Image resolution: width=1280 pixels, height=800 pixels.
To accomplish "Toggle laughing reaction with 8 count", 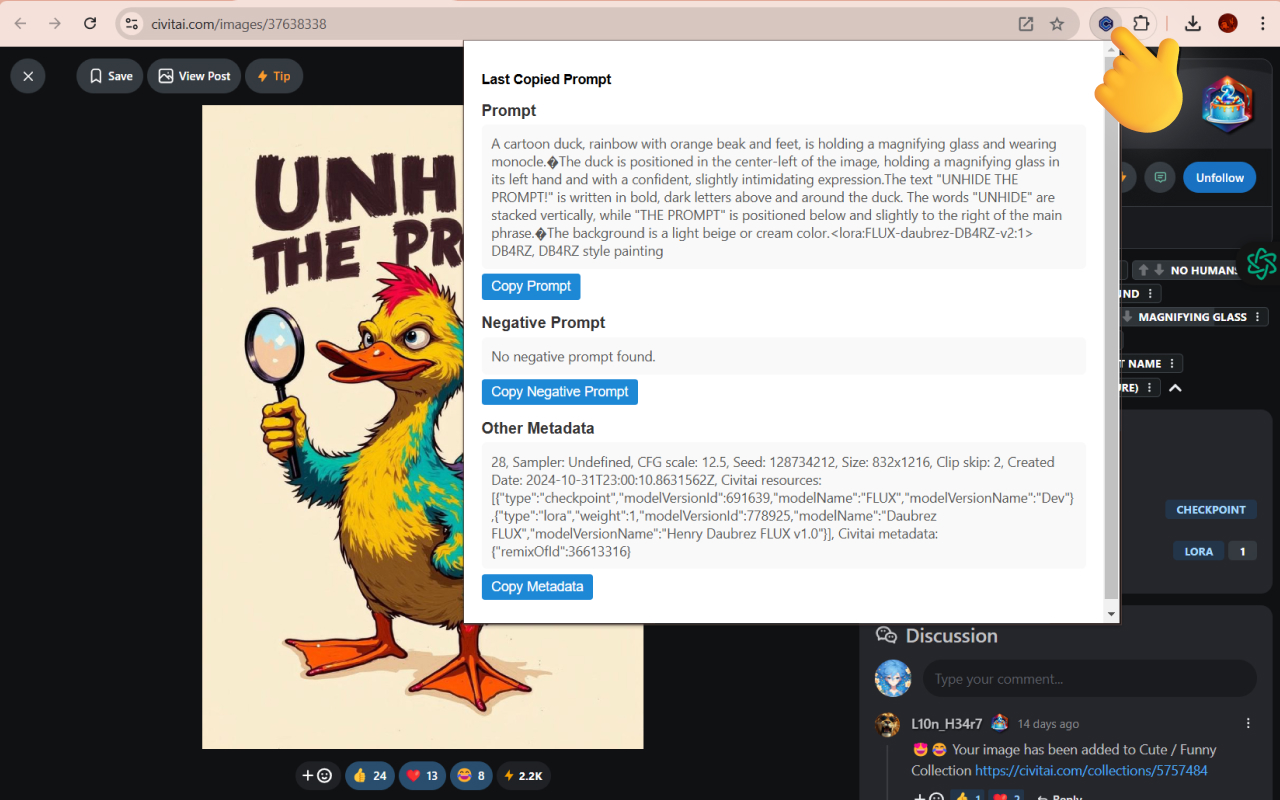I will click(470, 775).
